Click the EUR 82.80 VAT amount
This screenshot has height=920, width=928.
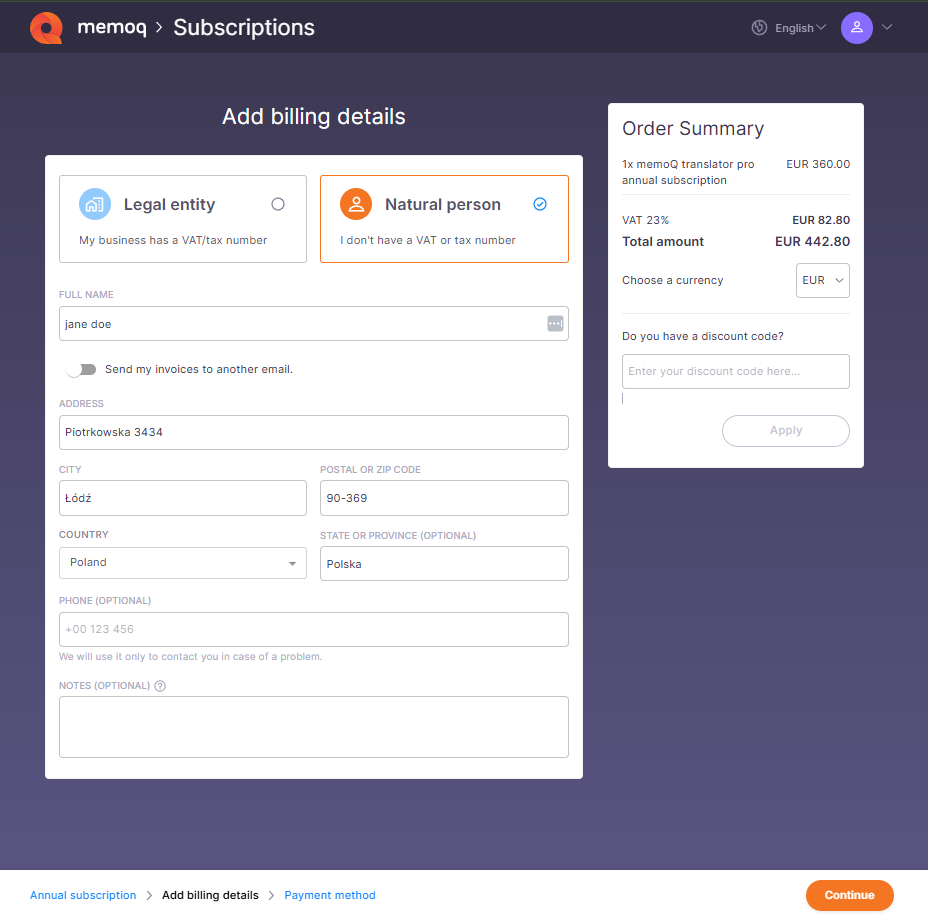click(821, 220)
